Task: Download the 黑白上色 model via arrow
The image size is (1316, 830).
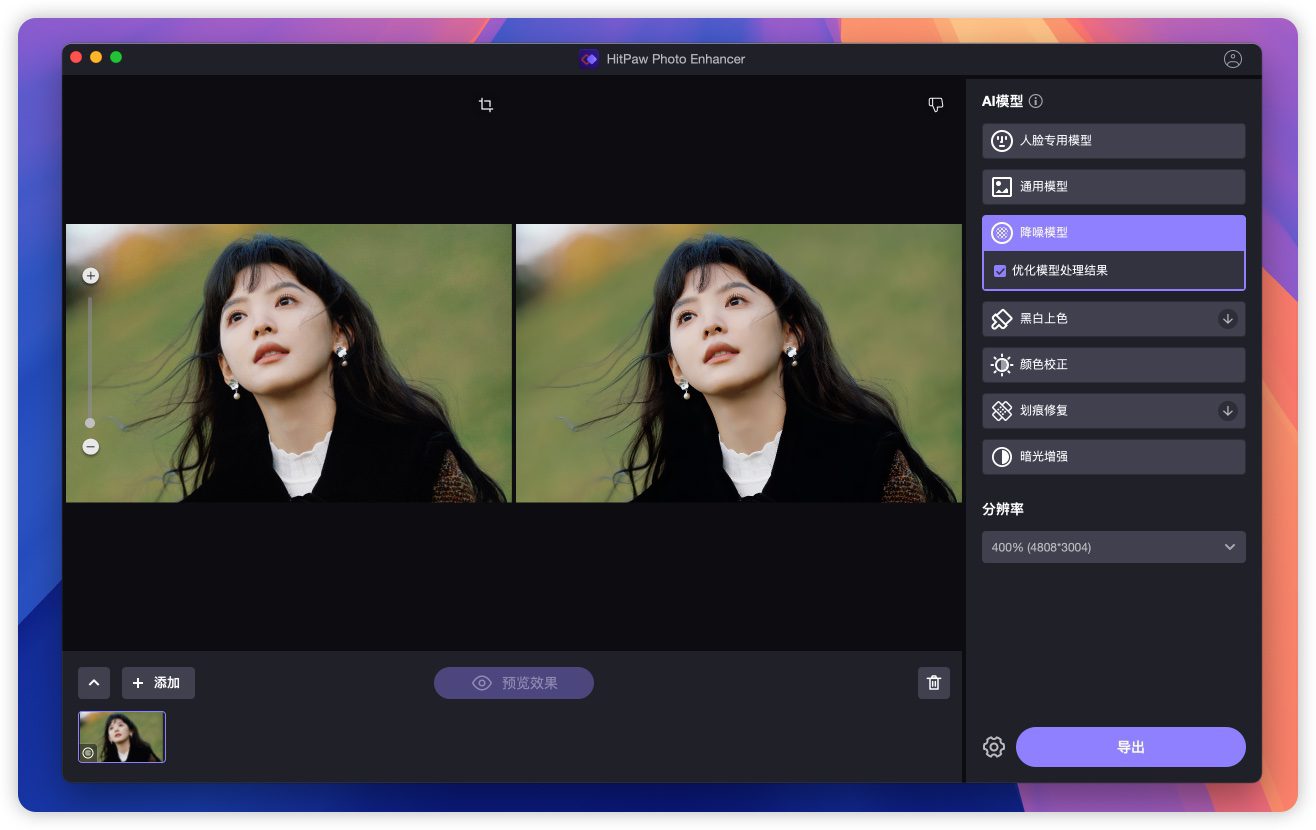Action: click(x=1227, y=319)
